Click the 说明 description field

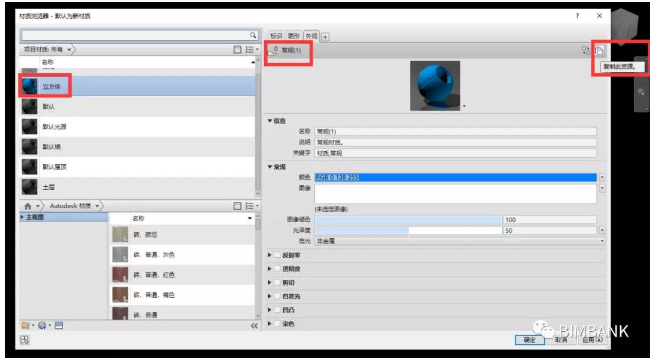click(456, 142)
